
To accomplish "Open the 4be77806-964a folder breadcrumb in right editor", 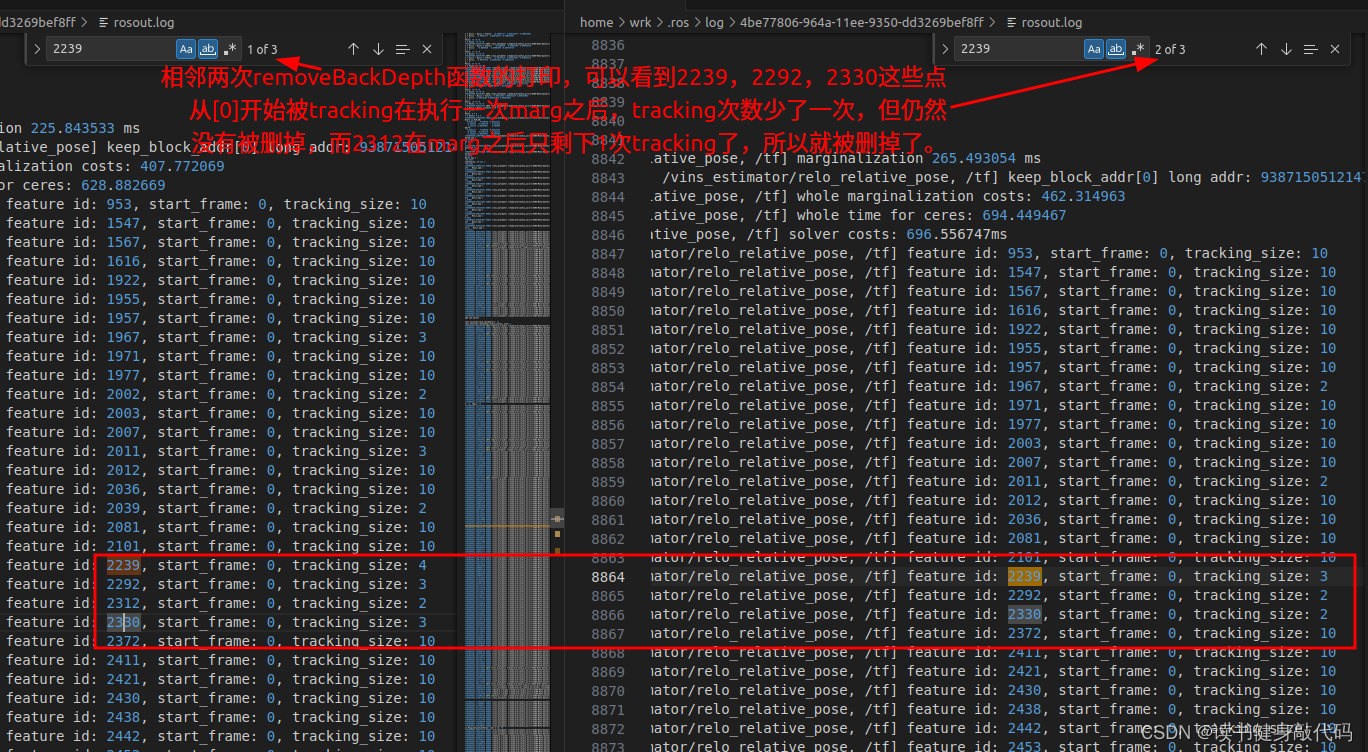I will point(862,22).
